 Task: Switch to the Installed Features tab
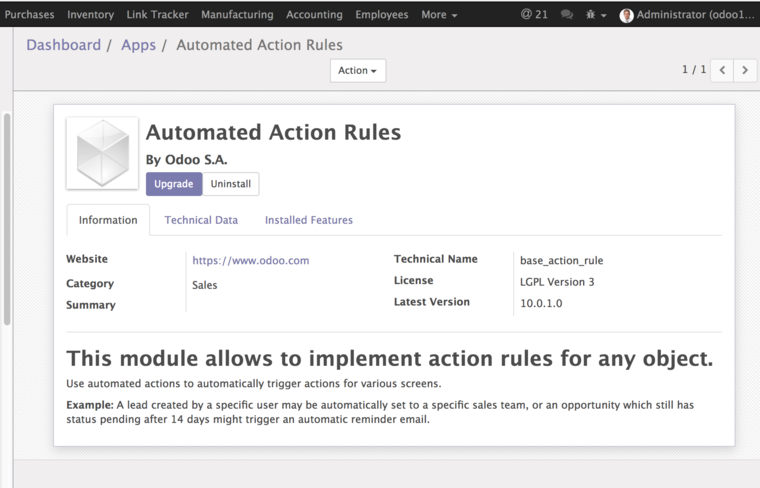(309, 220)
